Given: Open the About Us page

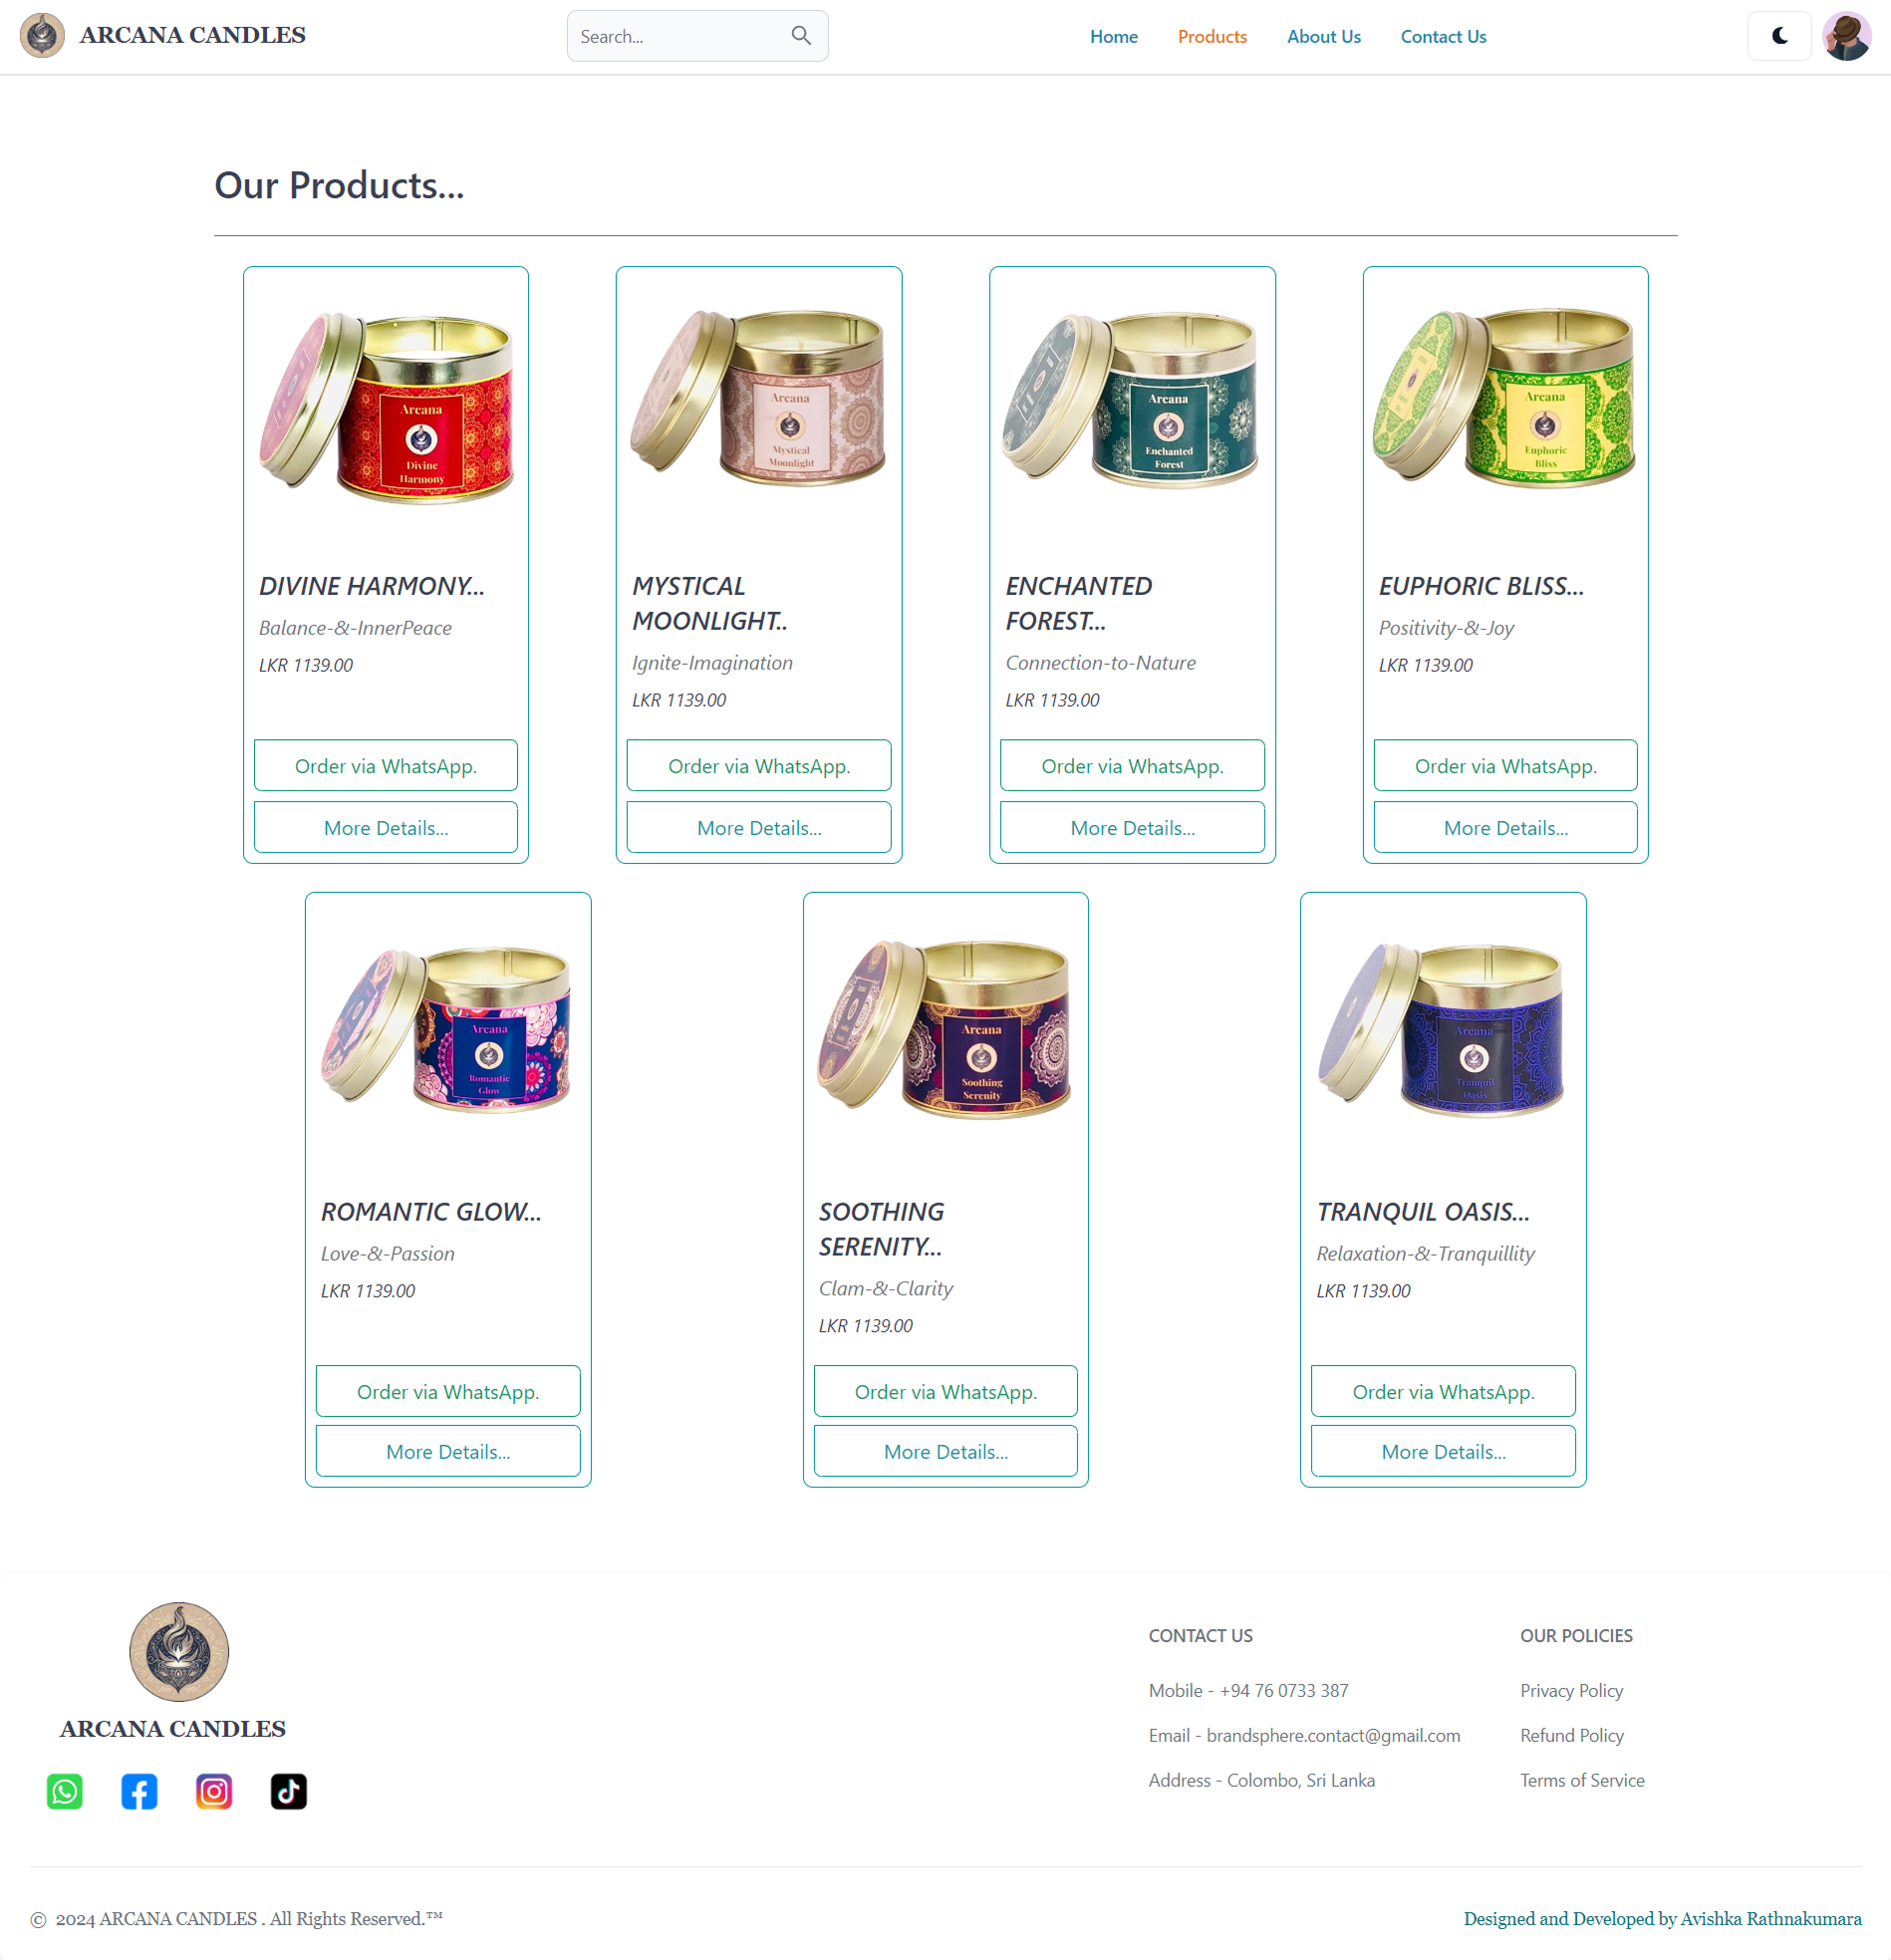Looking at the screenshot, I should click(x=1323, y=36).
